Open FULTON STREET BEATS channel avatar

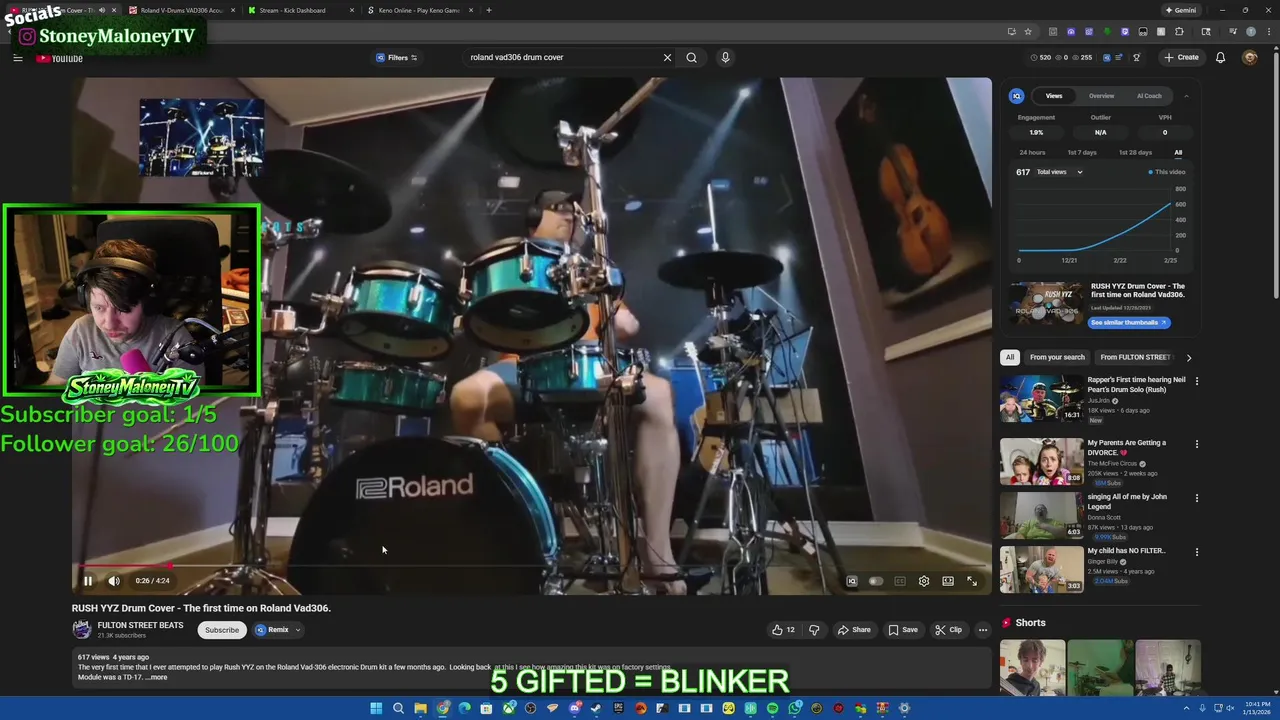82,630
